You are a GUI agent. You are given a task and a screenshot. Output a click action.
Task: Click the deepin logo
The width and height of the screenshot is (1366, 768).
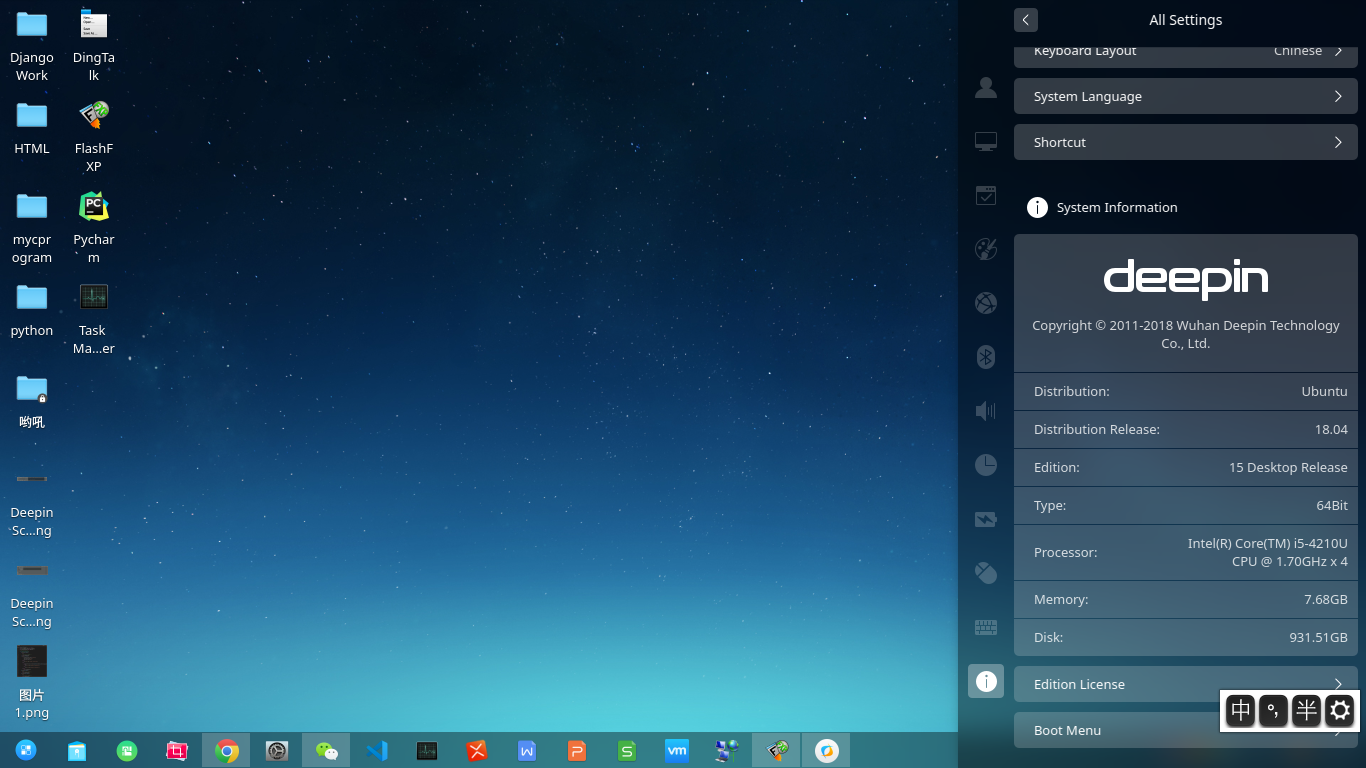click(x=1186, y=279)
